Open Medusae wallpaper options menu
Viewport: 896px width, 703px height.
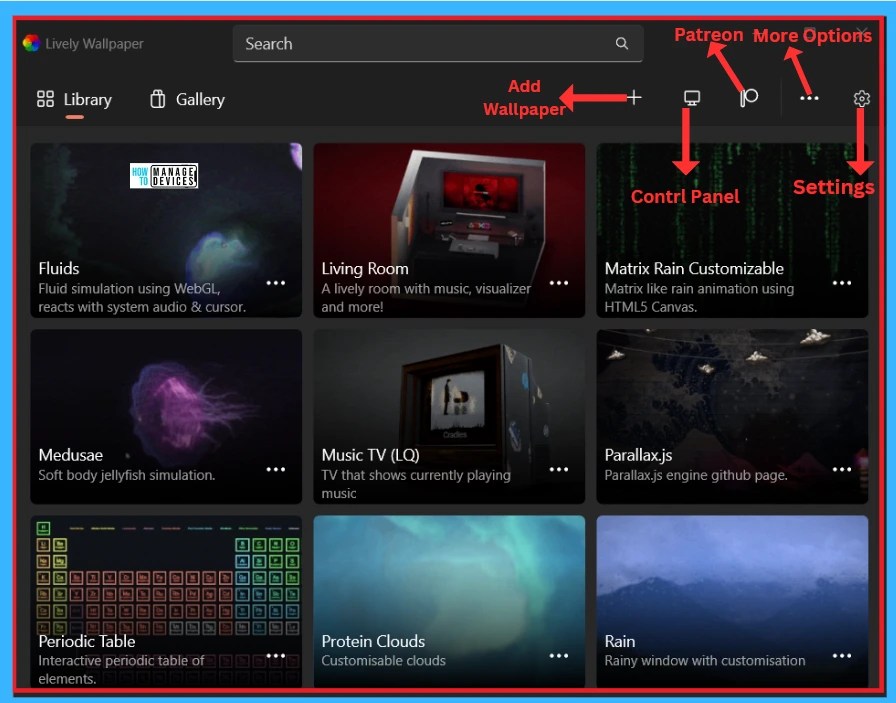(276, 469)
